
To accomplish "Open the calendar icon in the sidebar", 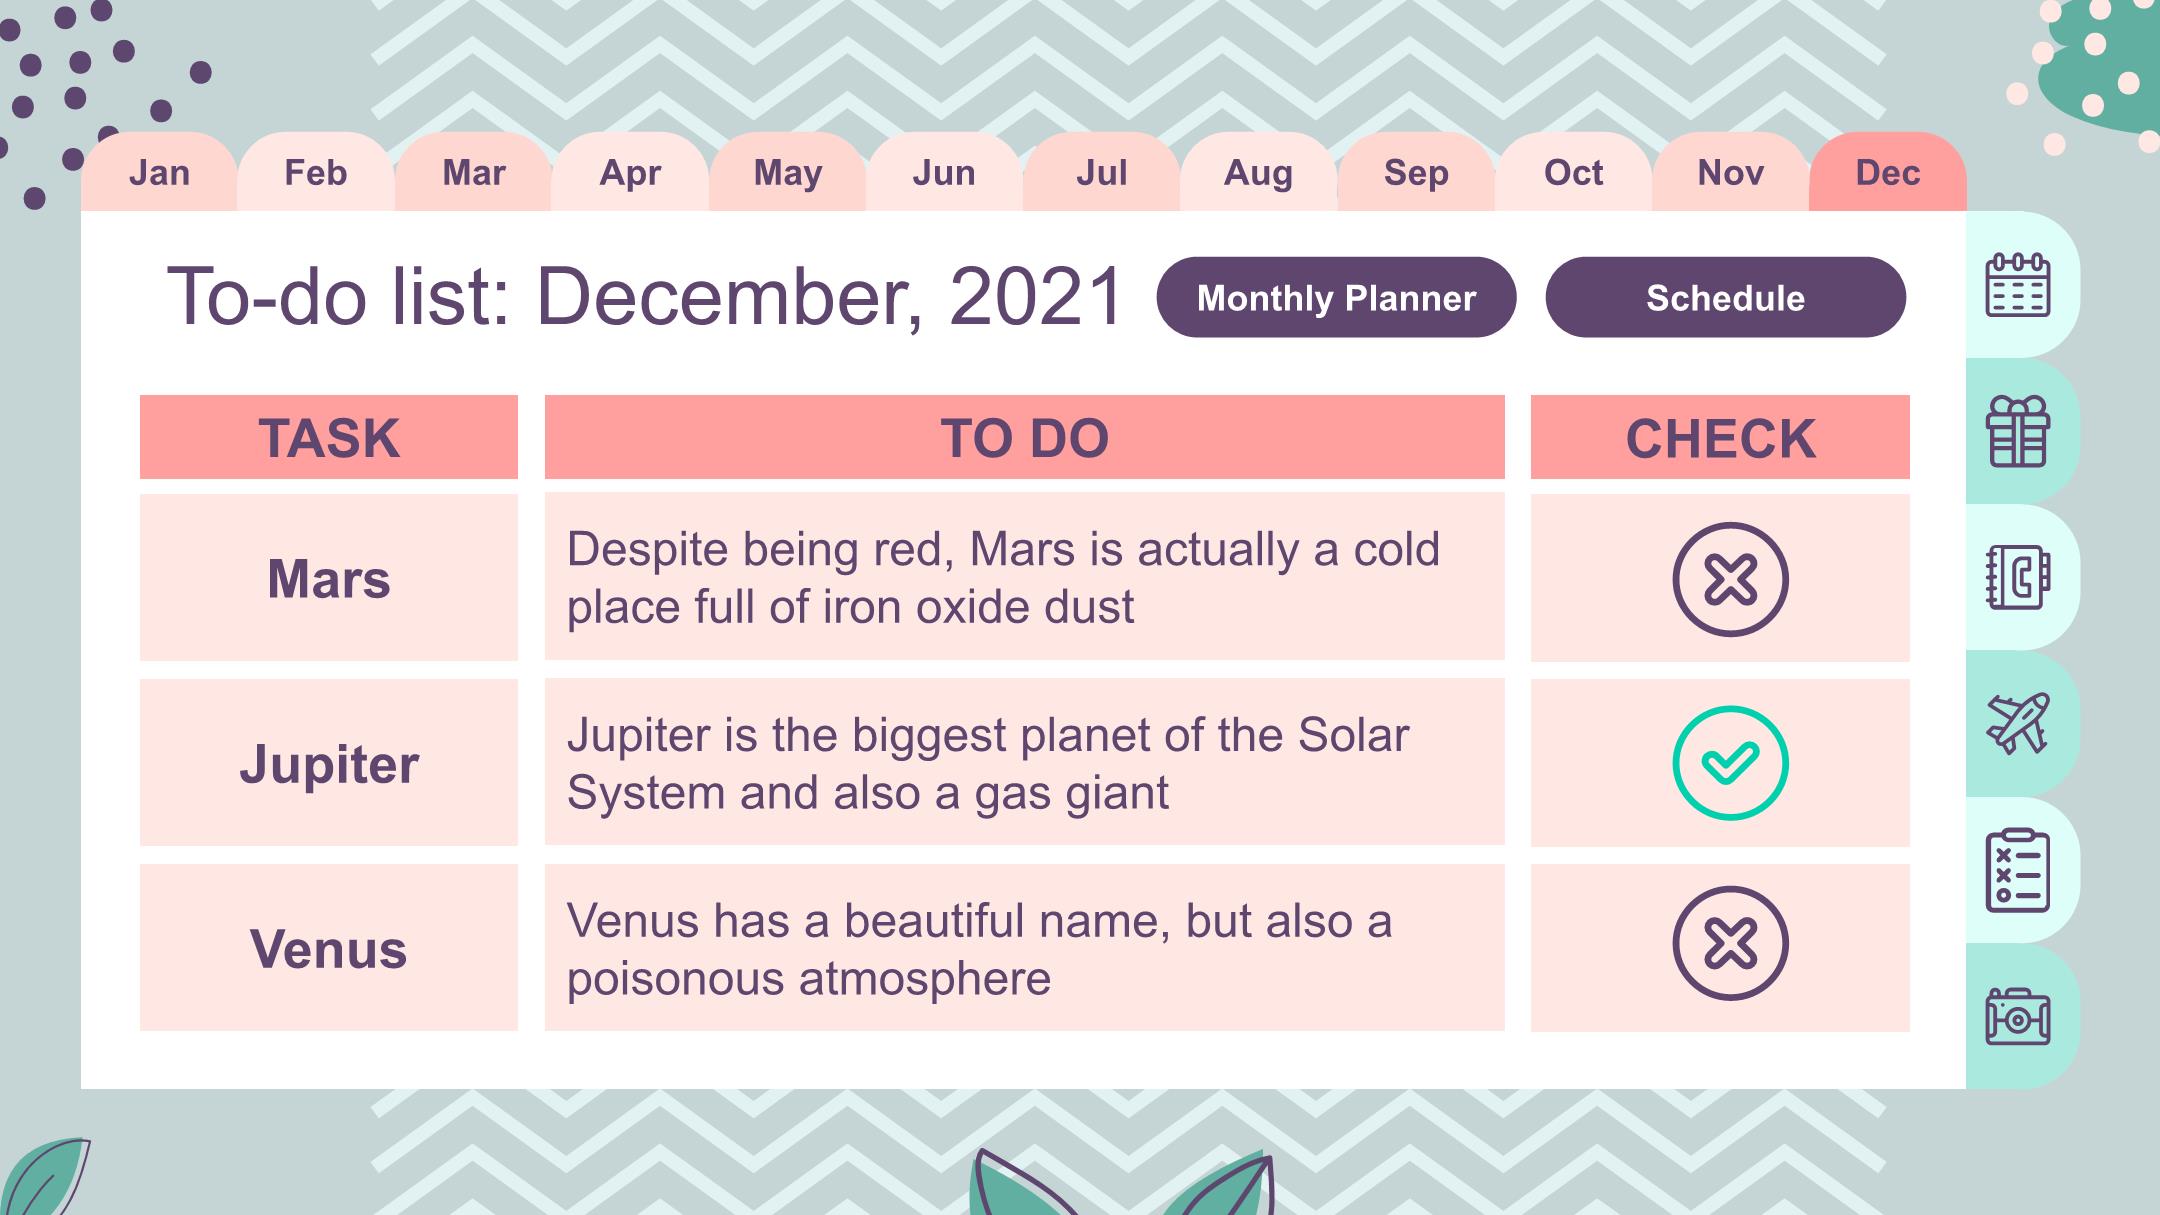I will (x=2017, y=285).
